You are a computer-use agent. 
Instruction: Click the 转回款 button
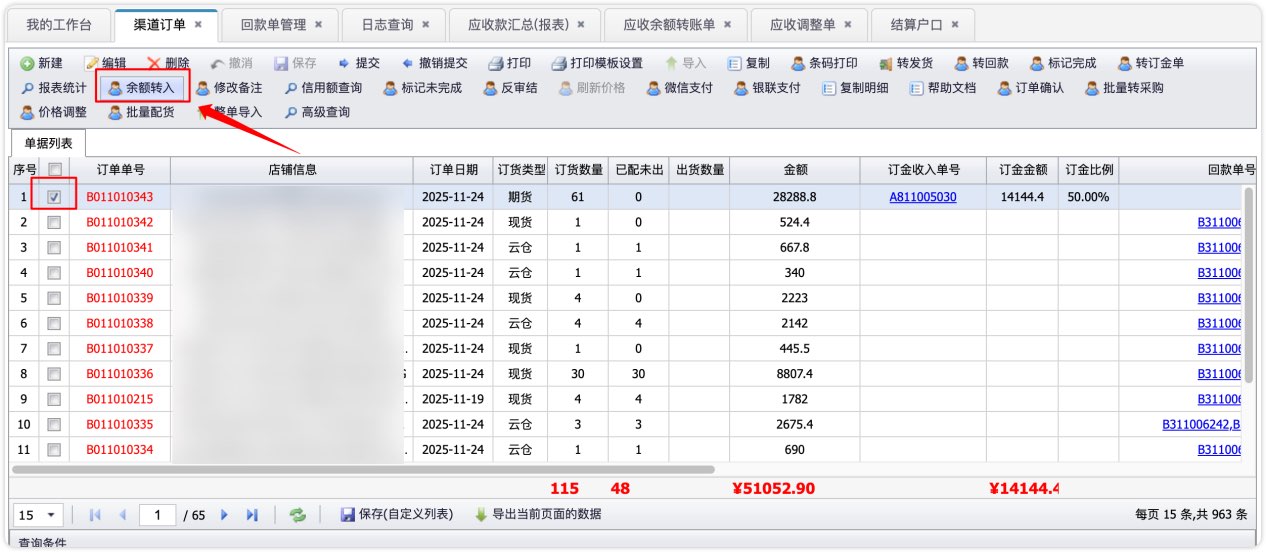click(982, 63)
